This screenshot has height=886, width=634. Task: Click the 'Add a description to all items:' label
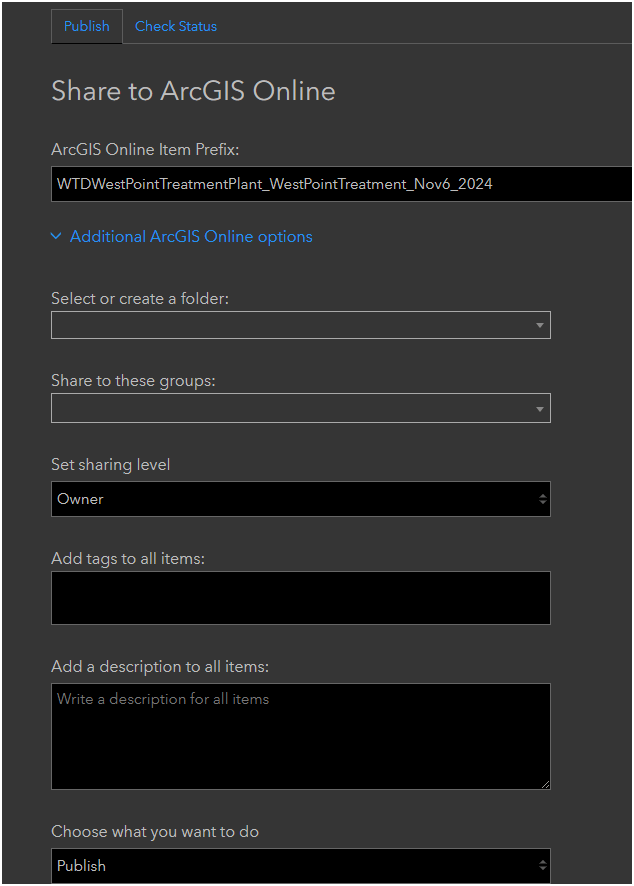point(160,667)
